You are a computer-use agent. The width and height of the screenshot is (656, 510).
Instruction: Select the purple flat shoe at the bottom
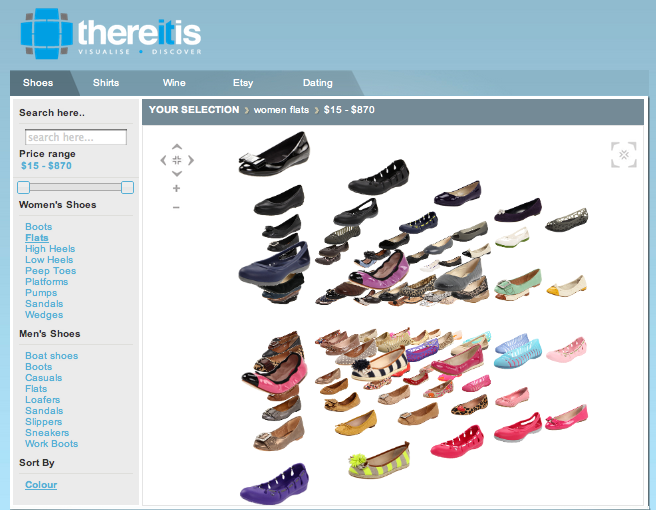click(274, 483)
